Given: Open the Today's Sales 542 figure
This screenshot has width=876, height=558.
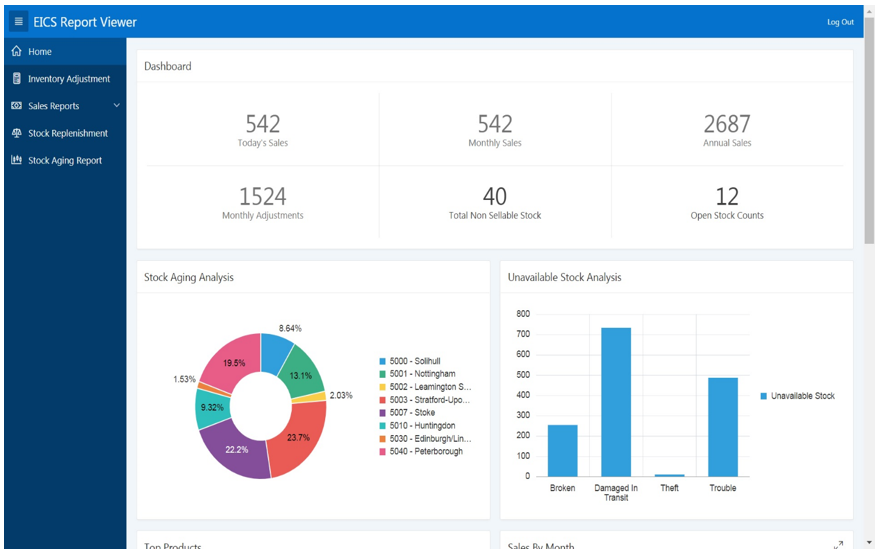Looking at the screenshot, I should 263,123.
